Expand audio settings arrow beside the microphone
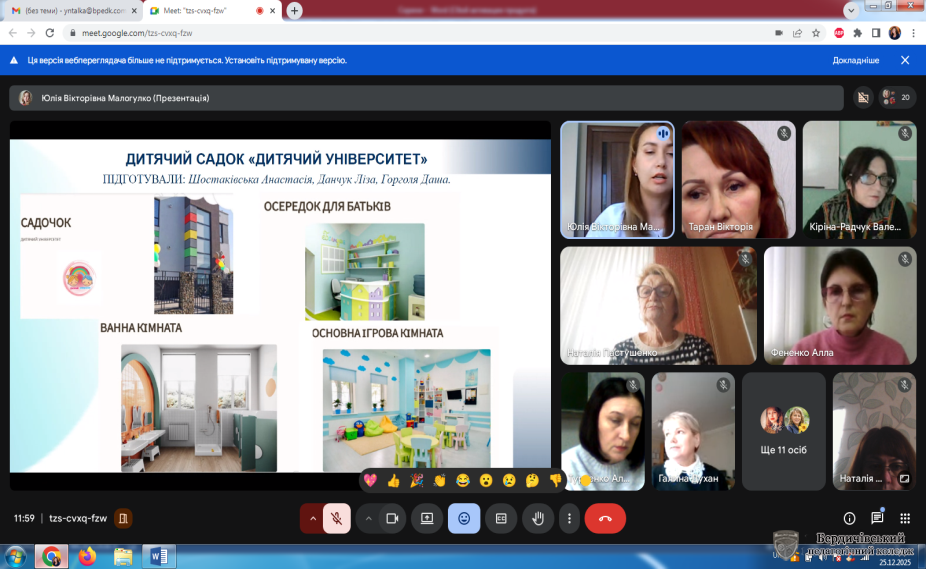Viewport: 926px width, 569px height. [x=313, y=518]
